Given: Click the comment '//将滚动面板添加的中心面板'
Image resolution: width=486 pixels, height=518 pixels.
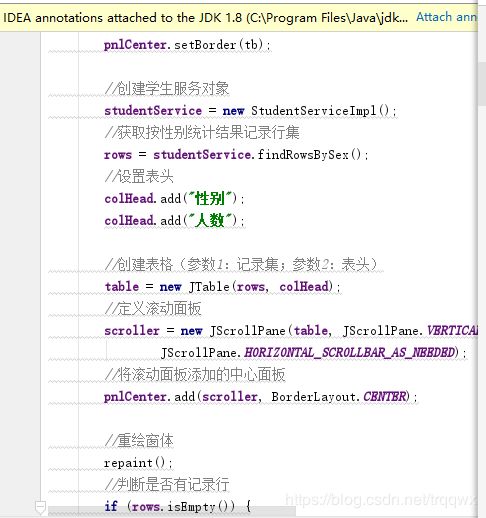Looking at the screenshot, I should (195, 375).
